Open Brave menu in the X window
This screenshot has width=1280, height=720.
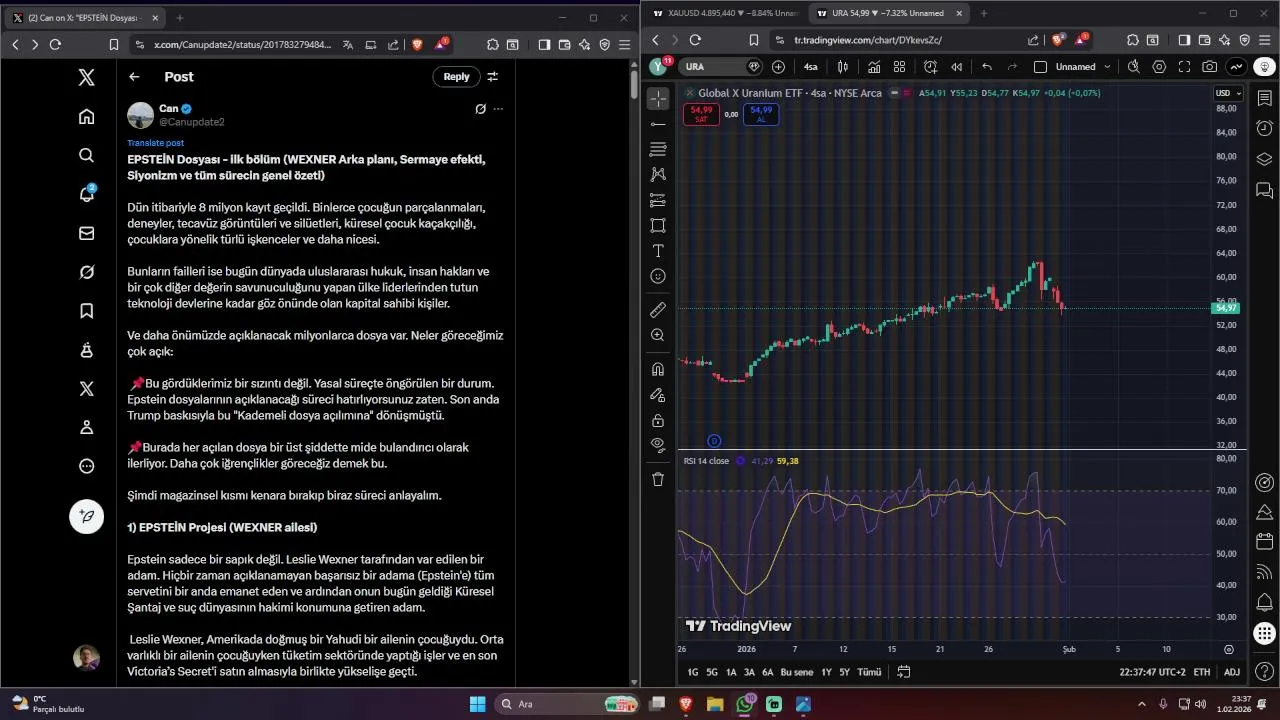626,44
